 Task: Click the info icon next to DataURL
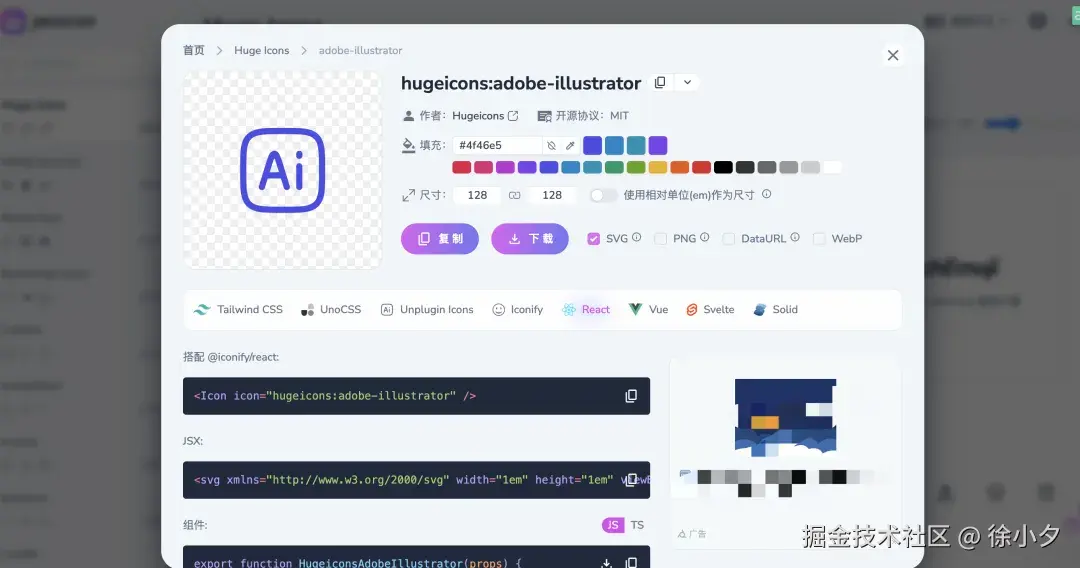(795, 237)
